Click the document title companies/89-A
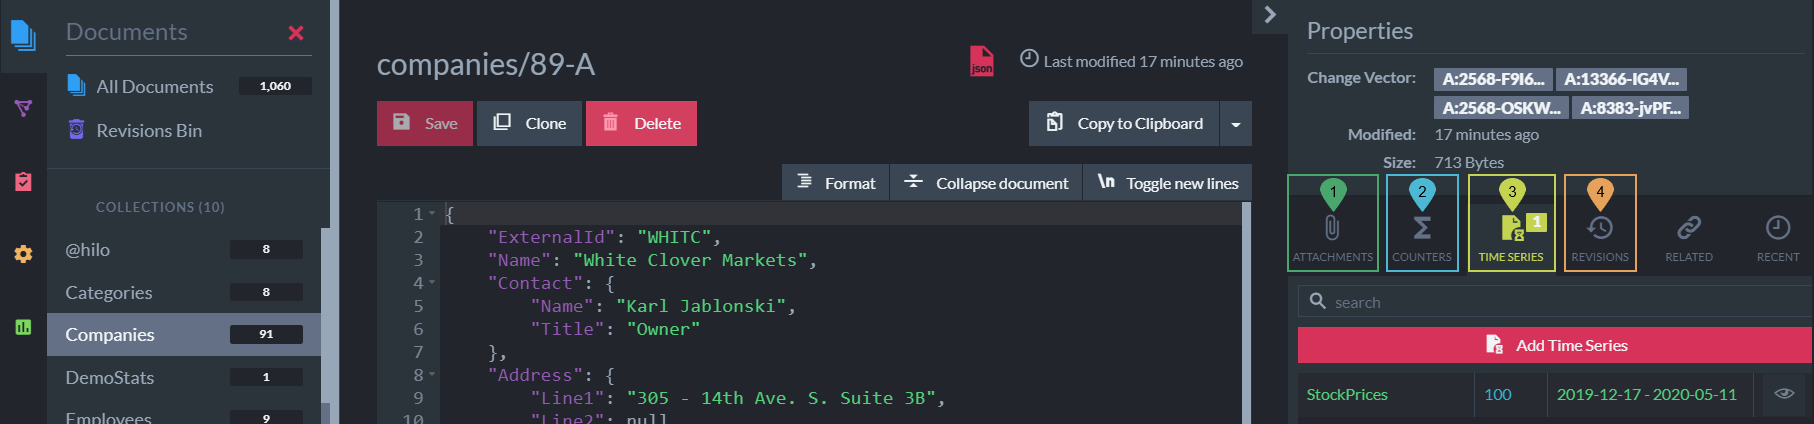The height and width of the screenshot is (424, 1814). tap(486, 64)
